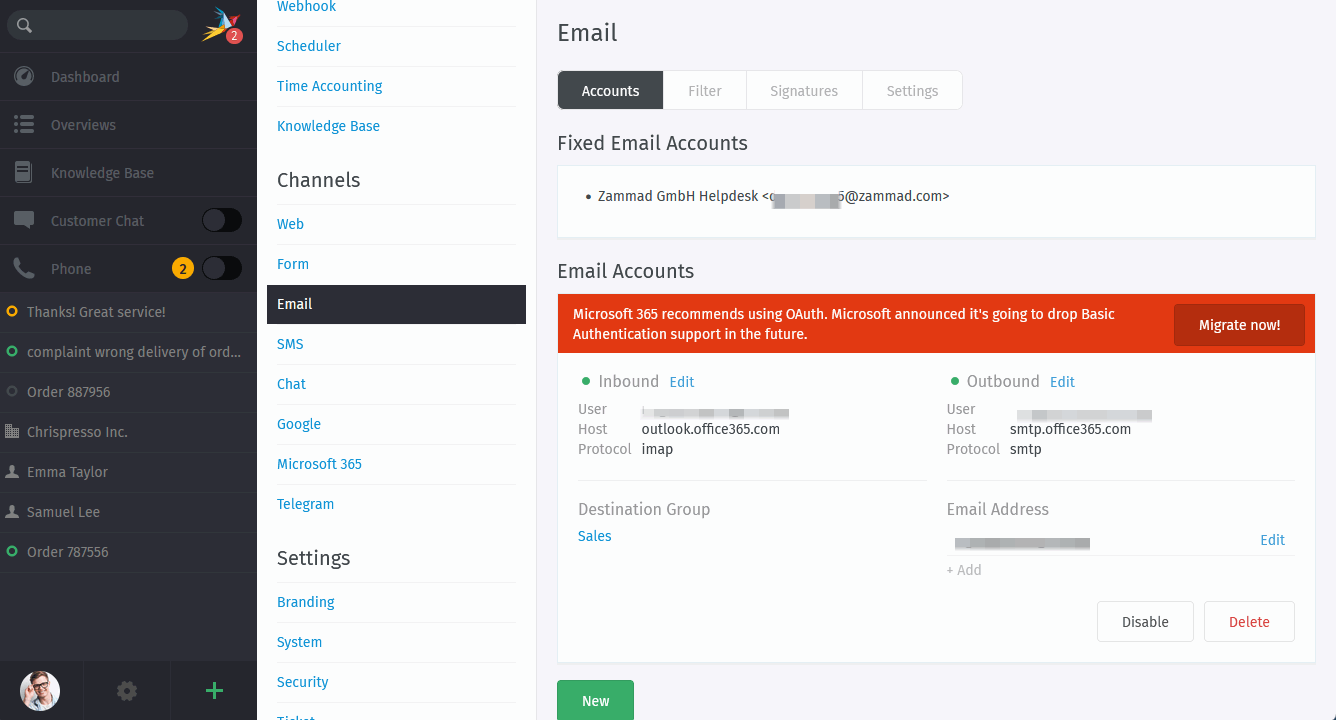
Task: Edit the Outbound settings
Action: point(1062,382)
